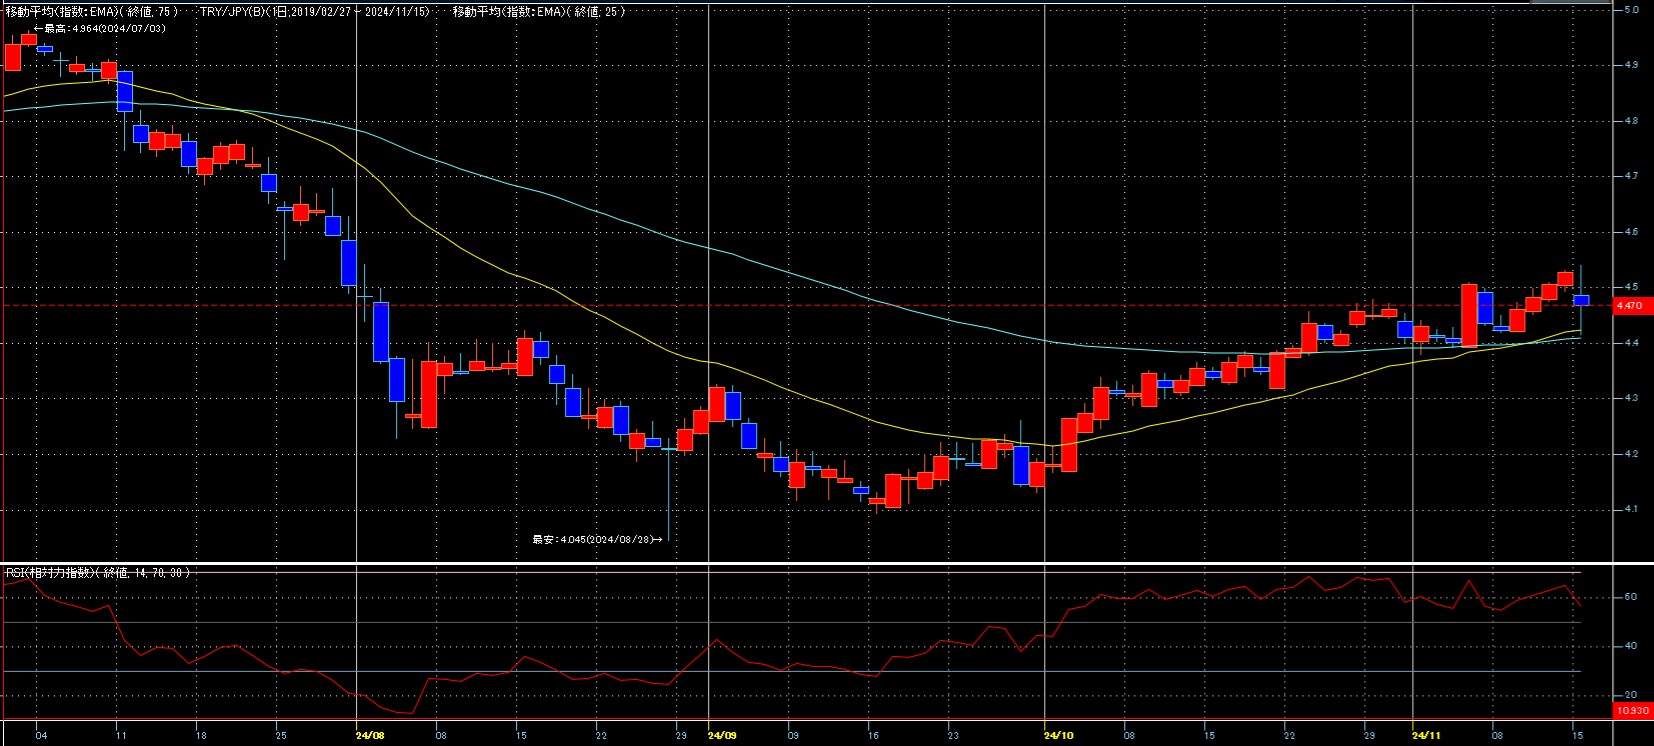
Task: Click the 最高 4.964 high price annotation
Action: (x=100, y=28)
